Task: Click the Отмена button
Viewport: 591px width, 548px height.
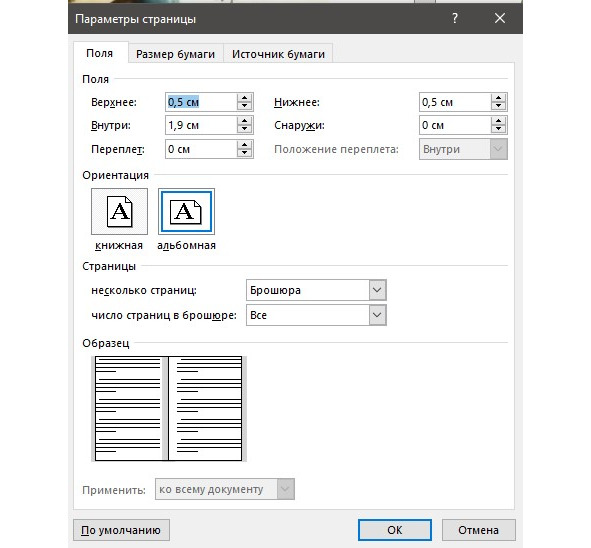Action: [478, 530]
